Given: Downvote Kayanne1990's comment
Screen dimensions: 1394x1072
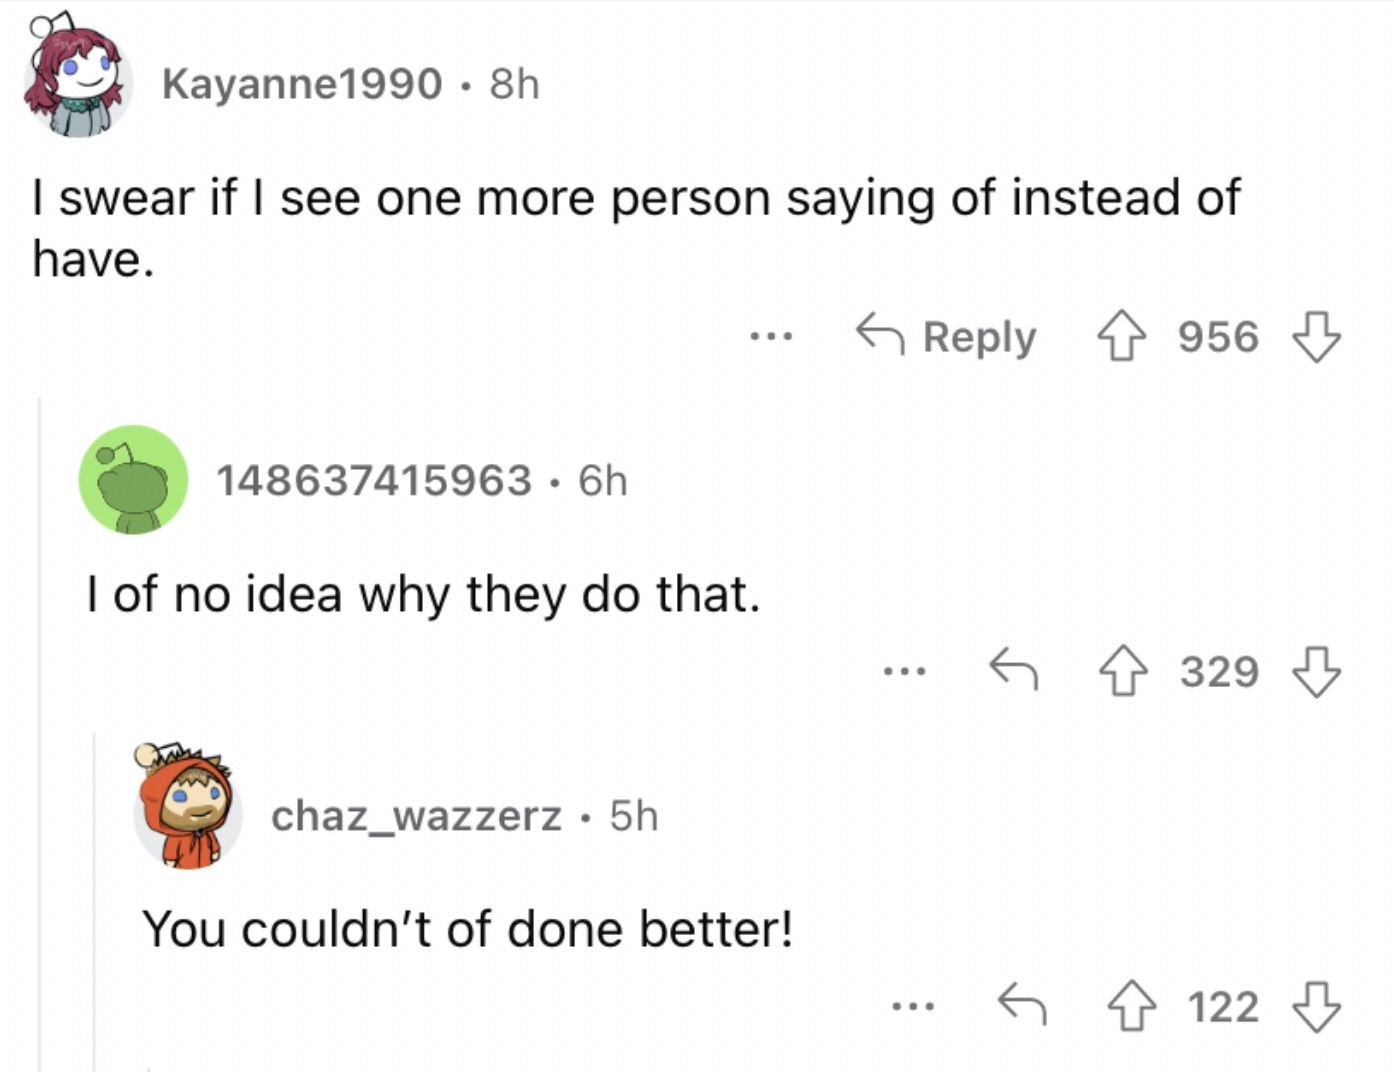Looking at the screenshot, I should click(x=1317, y=337).
